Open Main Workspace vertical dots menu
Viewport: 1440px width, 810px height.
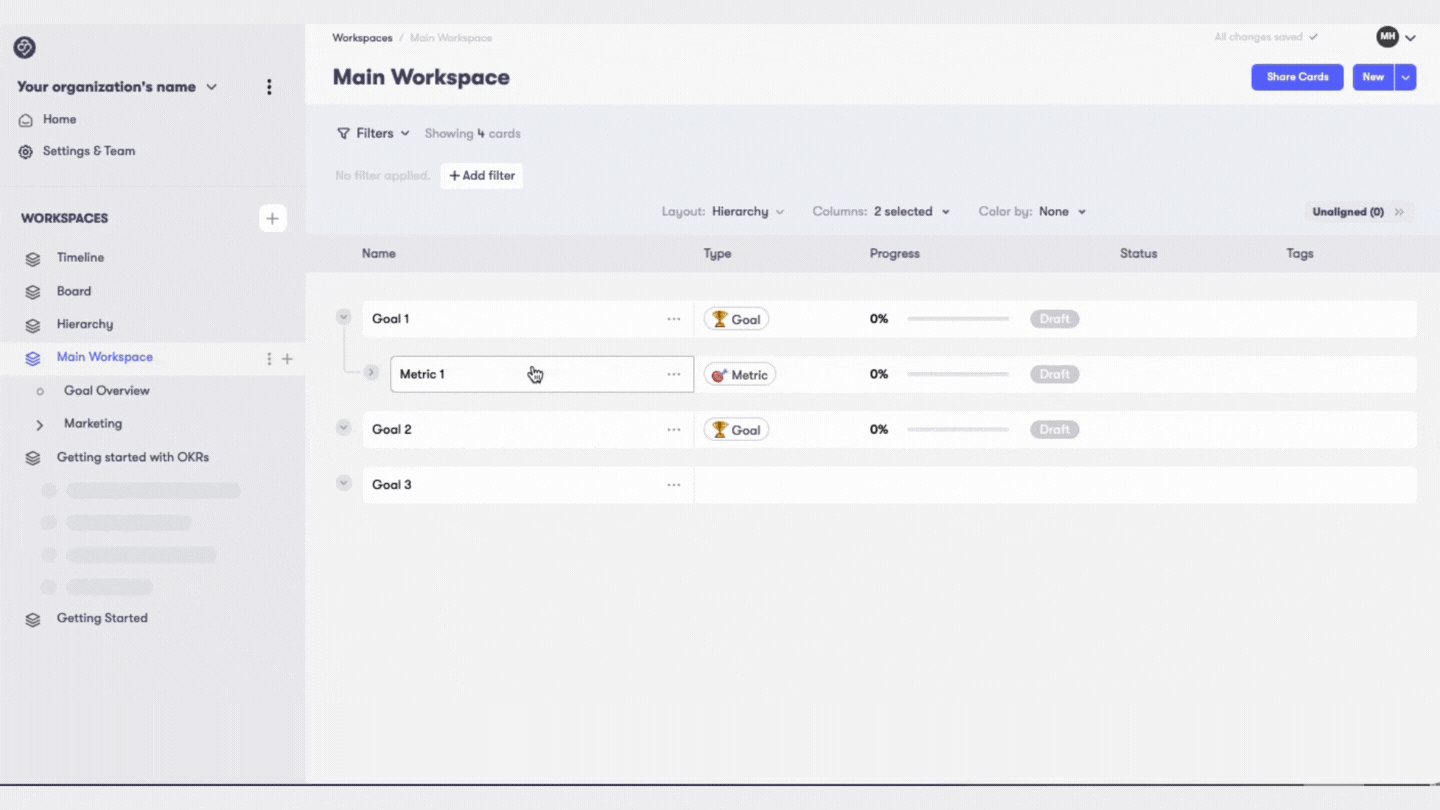click(269, 358)
